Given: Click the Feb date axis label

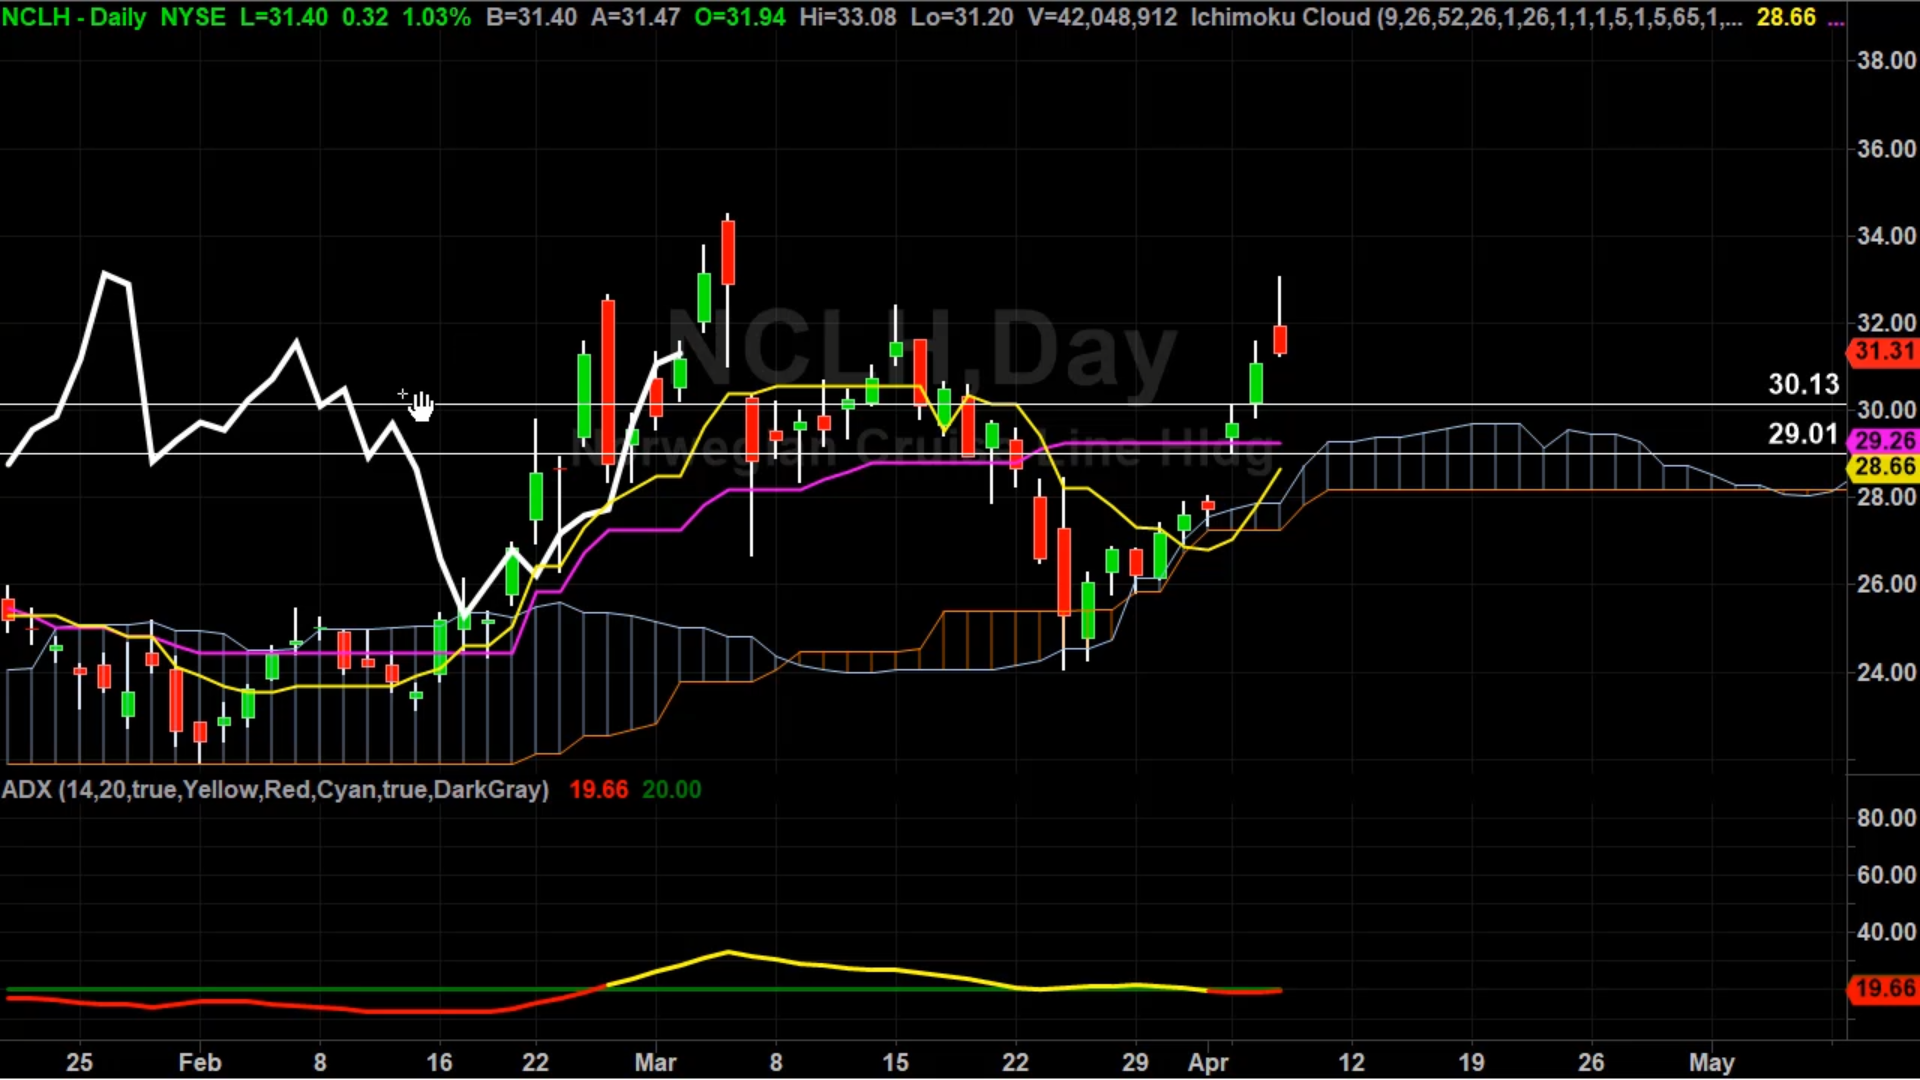Looking at the screenshot, I should click(x=200, y=1062).
